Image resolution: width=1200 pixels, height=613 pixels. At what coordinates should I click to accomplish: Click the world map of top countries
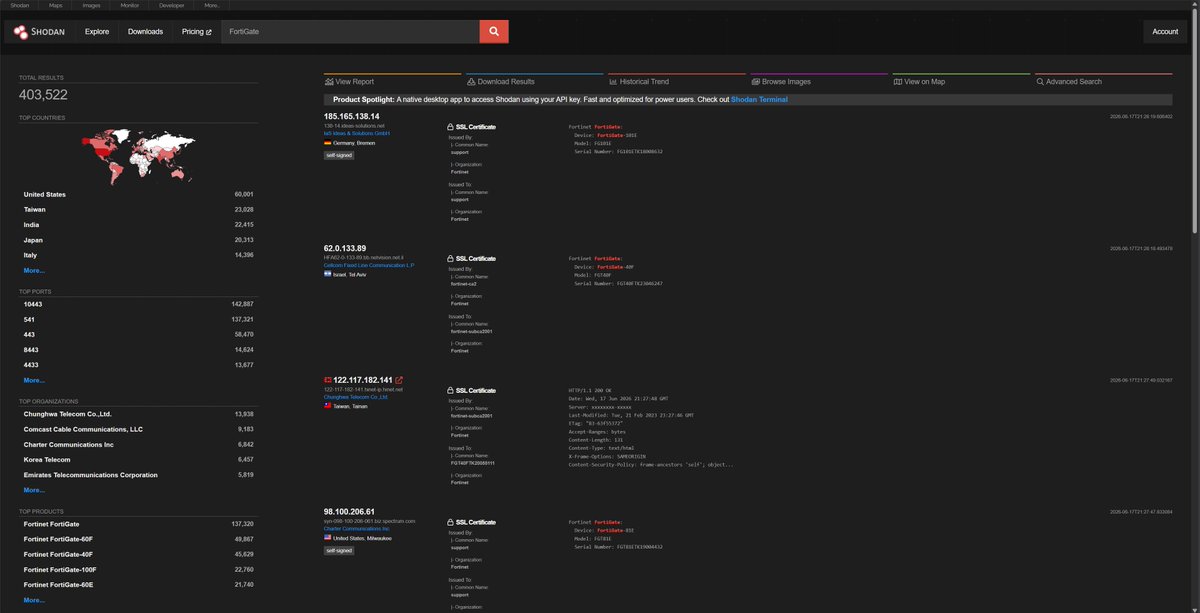point(138,156)
